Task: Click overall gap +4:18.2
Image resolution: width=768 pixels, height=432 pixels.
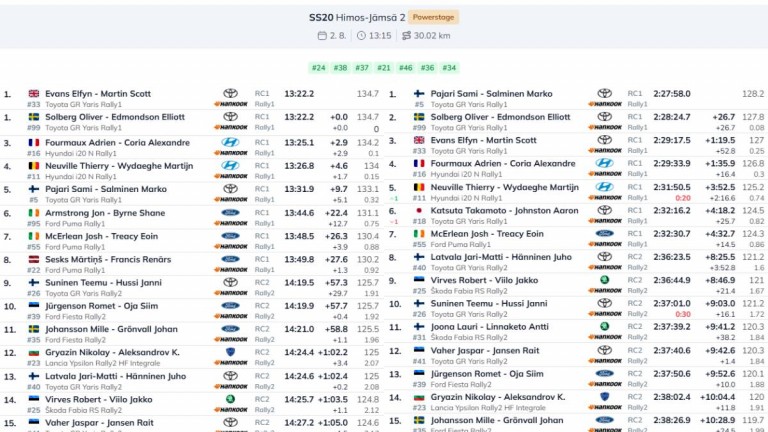Action: coord(720,211)
